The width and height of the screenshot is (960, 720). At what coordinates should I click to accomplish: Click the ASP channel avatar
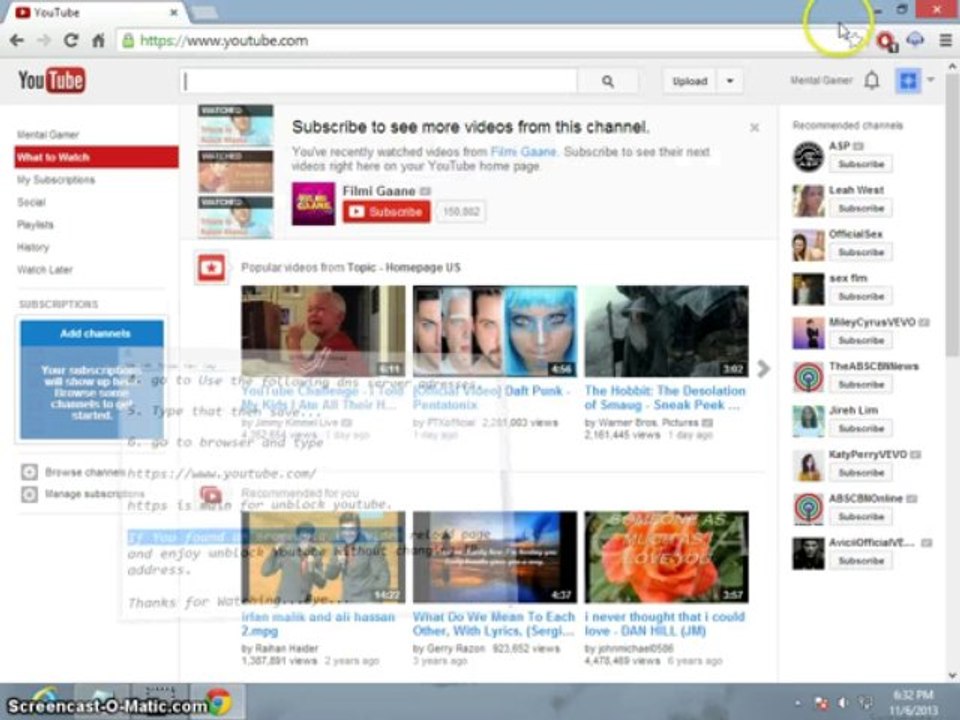coord(808,157)
